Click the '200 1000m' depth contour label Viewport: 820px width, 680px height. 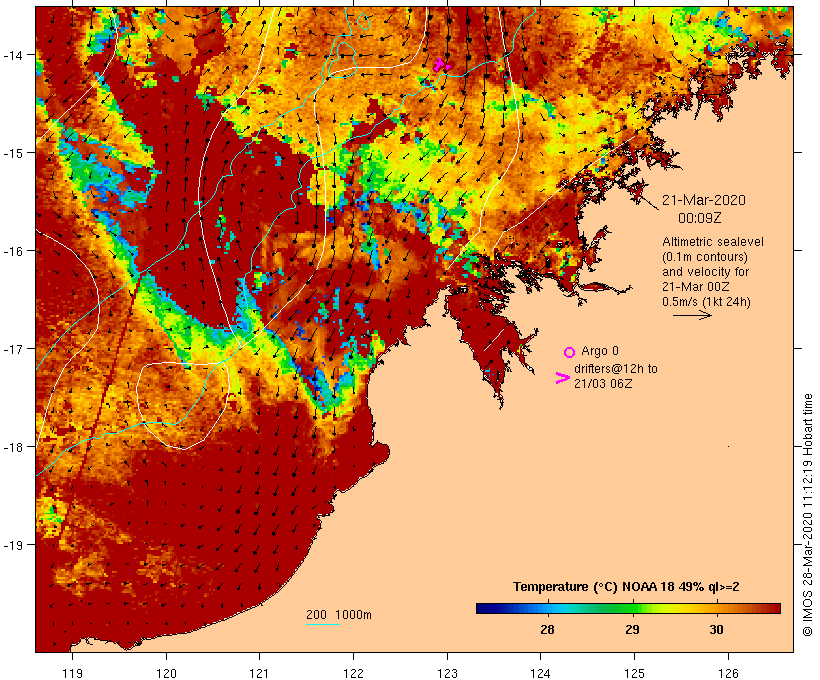click(x=339, y=615)
